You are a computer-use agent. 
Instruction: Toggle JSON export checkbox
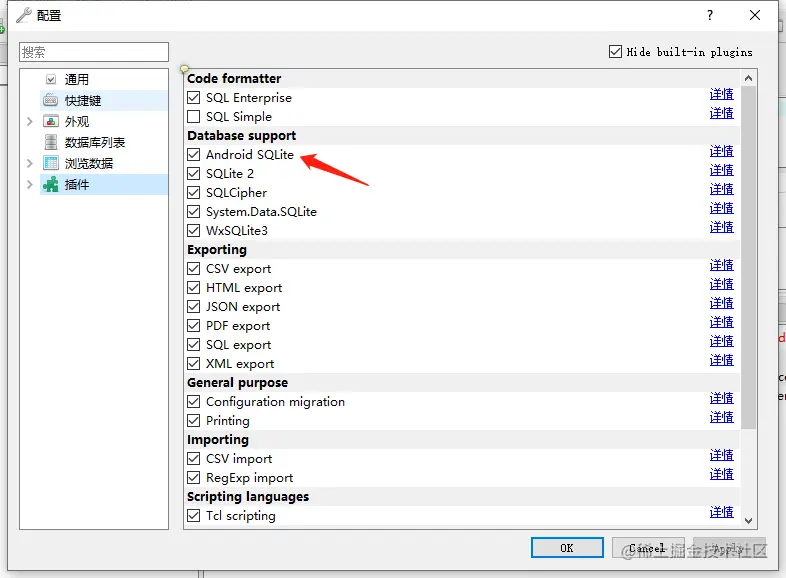tap(193, 306)
